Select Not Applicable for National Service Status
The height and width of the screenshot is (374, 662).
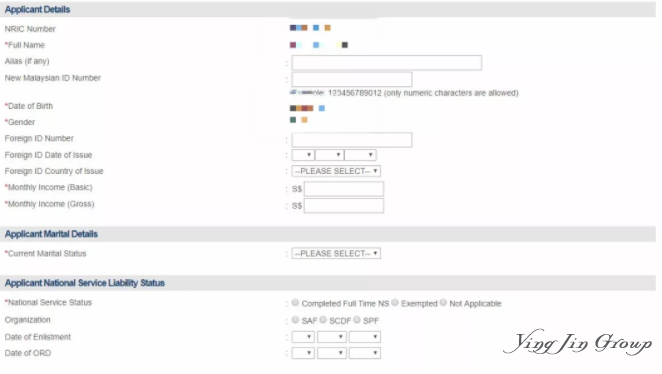pyautogui.click(x=443, y=303)
